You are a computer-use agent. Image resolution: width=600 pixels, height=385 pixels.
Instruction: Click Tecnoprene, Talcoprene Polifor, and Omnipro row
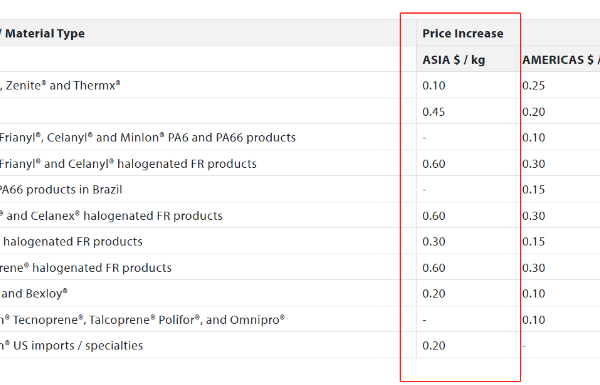(142, 320)
